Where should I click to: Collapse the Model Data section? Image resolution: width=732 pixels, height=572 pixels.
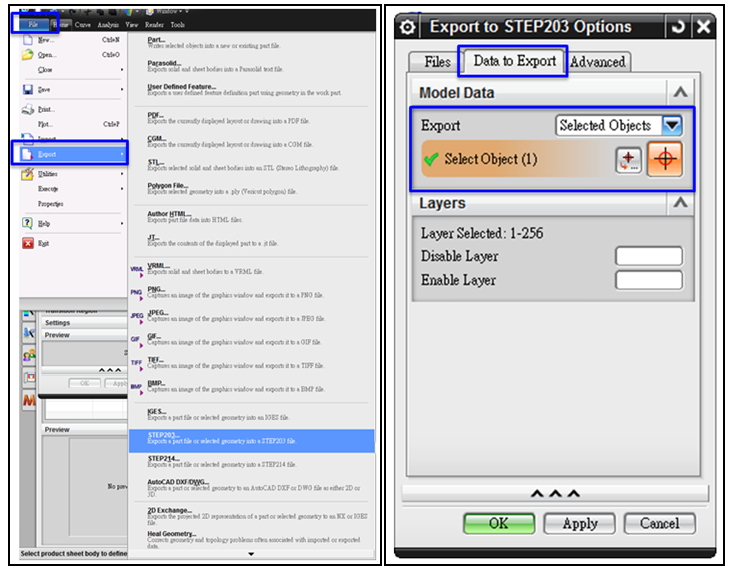pos(680,93)
